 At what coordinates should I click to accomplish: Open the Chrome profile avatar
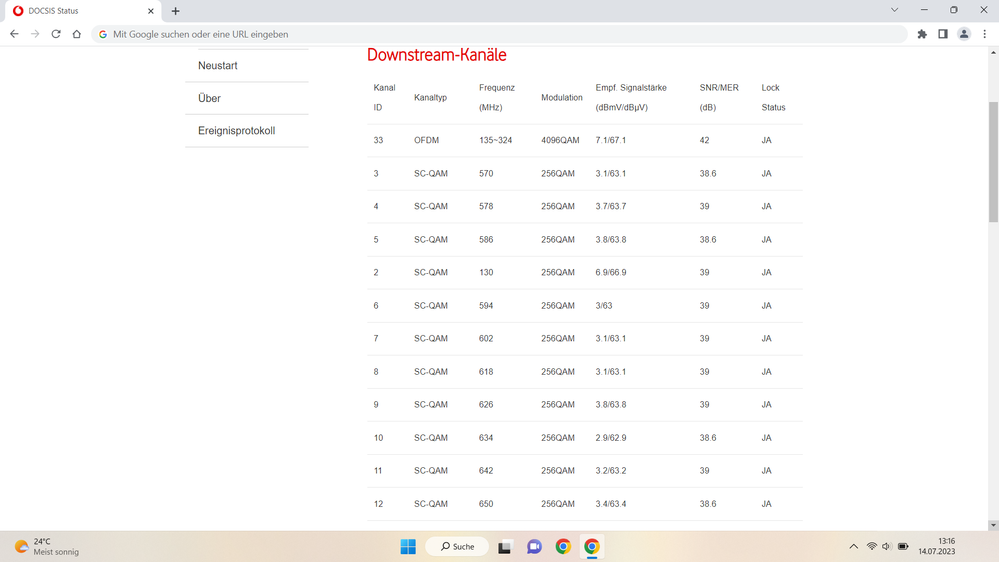964,34
